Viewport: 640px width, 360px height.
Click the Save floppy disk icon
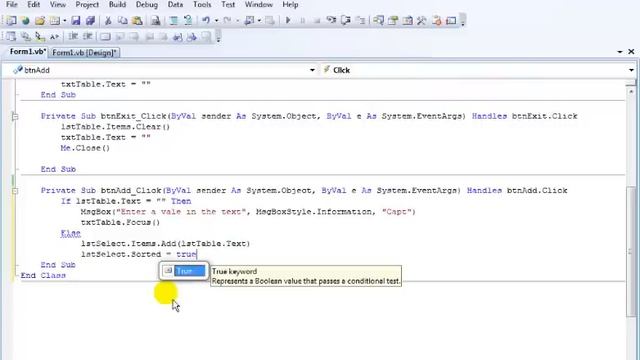76,20
